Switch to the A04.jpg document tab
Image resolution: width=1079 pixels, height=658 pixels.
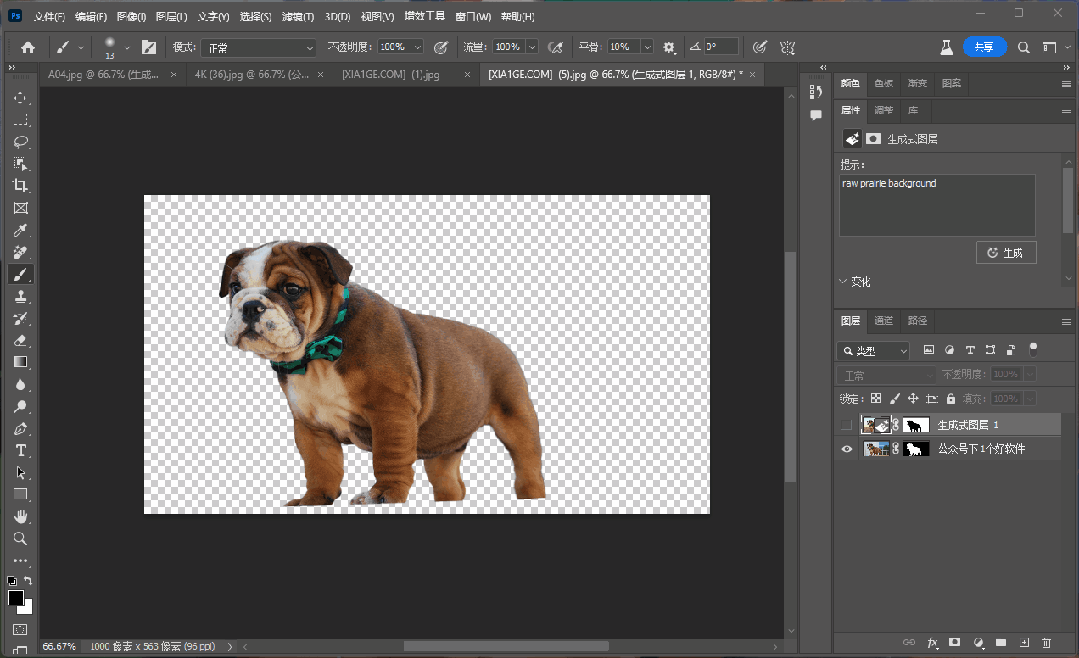[x=100, y=74]
